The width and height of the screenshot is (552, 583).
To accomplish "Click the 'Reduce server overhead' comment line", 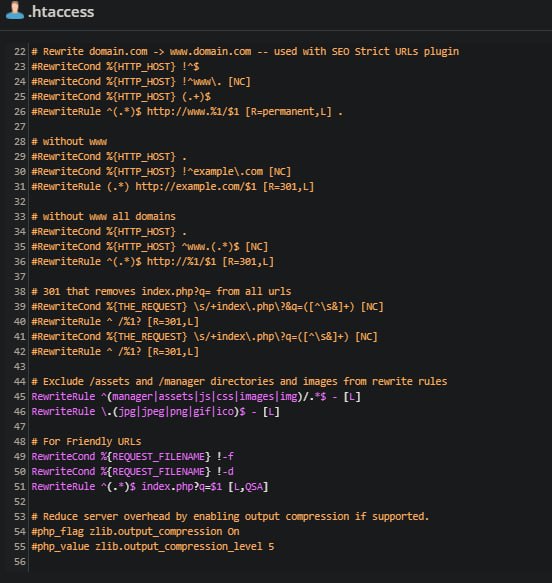I will click(230, 517).
